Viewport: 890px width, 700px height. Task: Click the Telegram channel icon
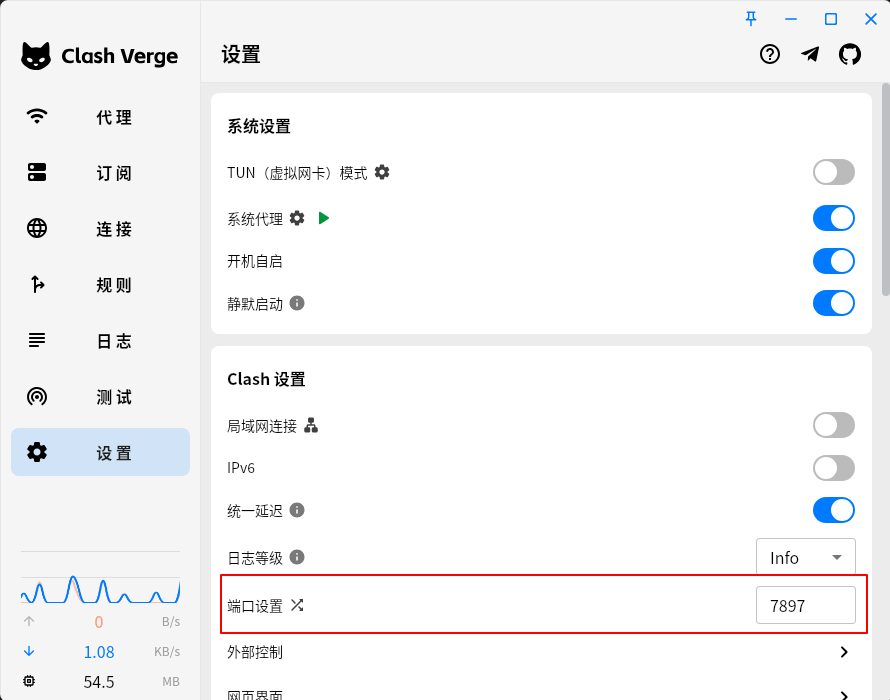810,55
